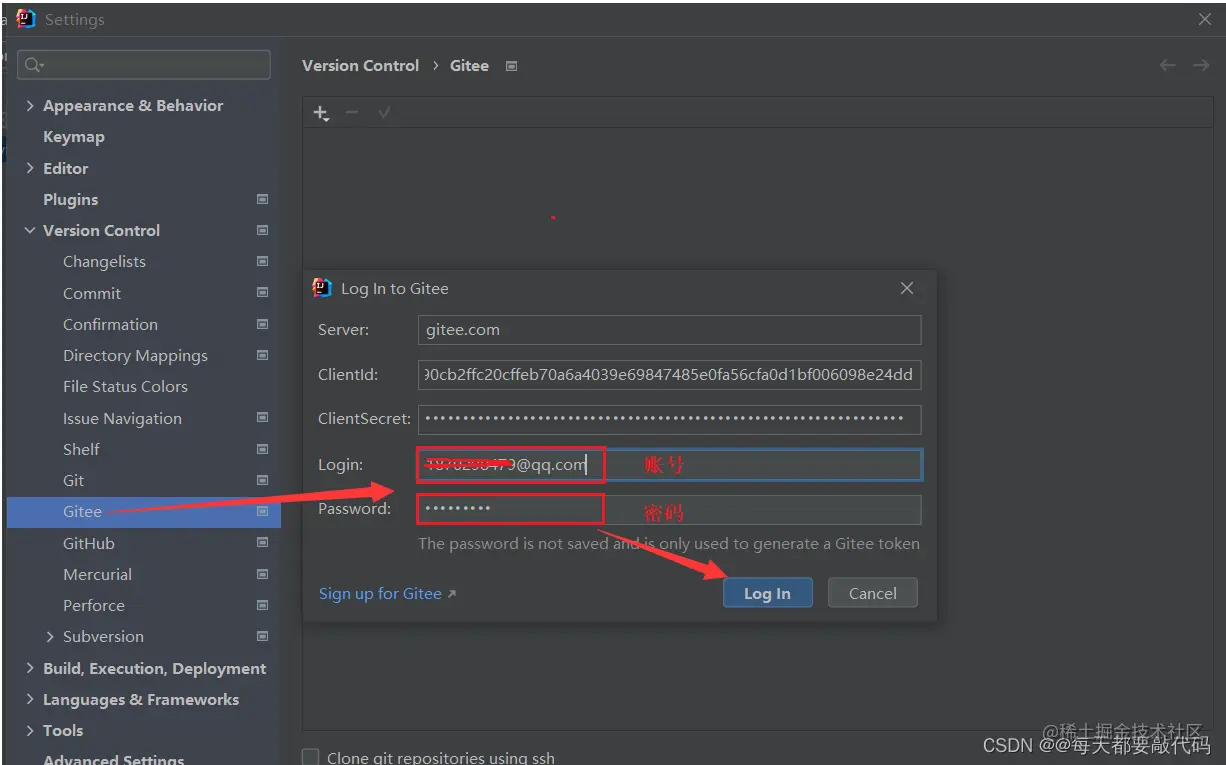The image size is (1226, 765).
Task: Enable Clone git repositories using ssh
Action: coord(311,757)
